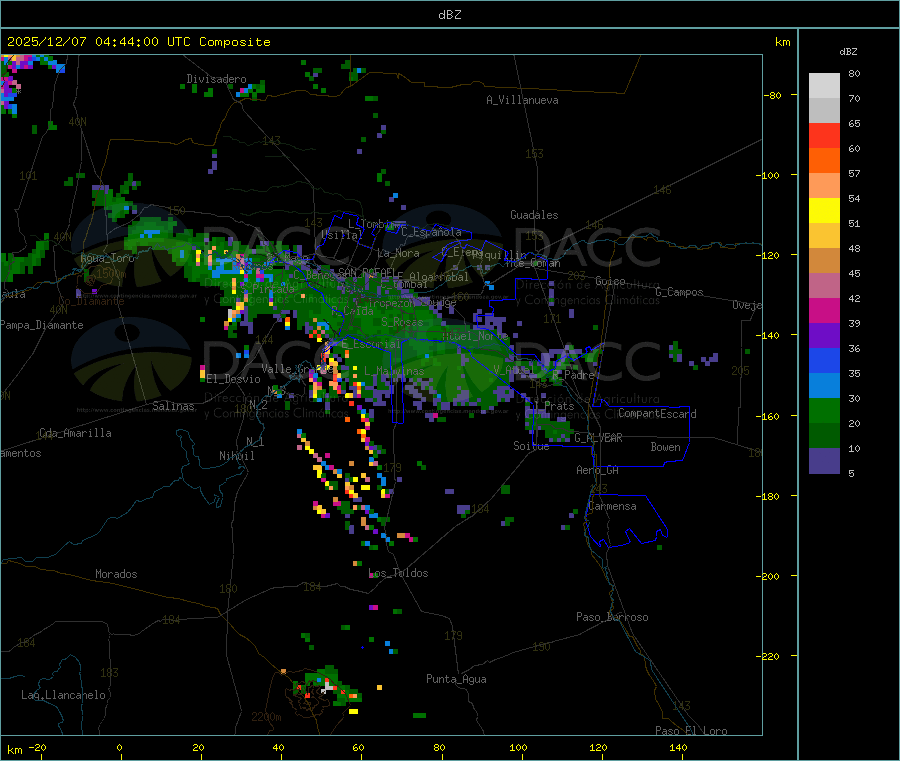Select the light blue 30–35 dBZ legend swatch

[x=824, y=386]
